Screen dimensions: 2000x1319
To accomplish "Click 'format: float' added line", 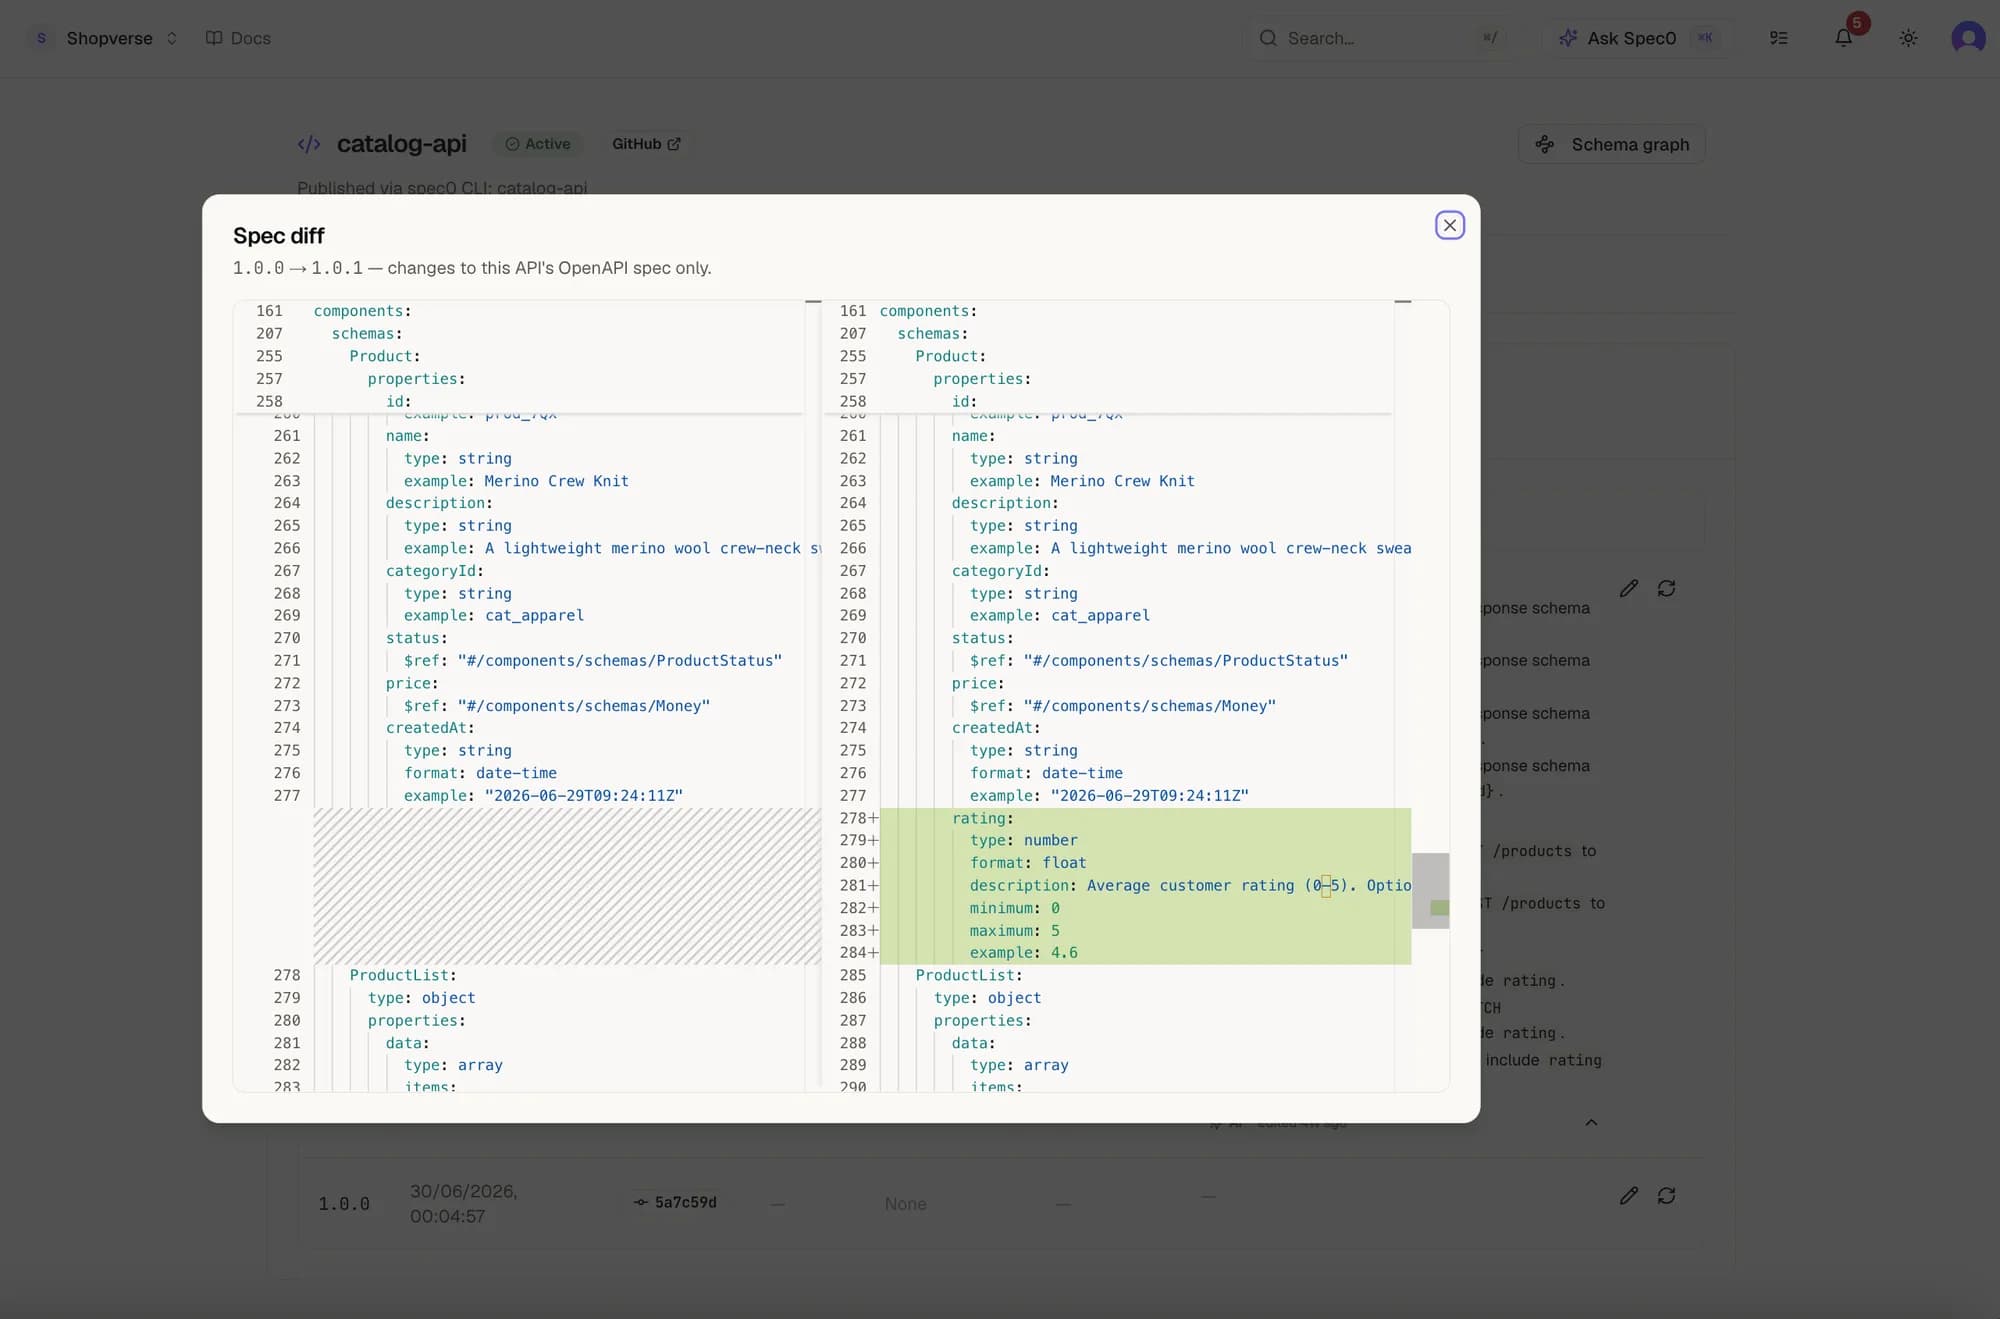I will [1027, 863].
